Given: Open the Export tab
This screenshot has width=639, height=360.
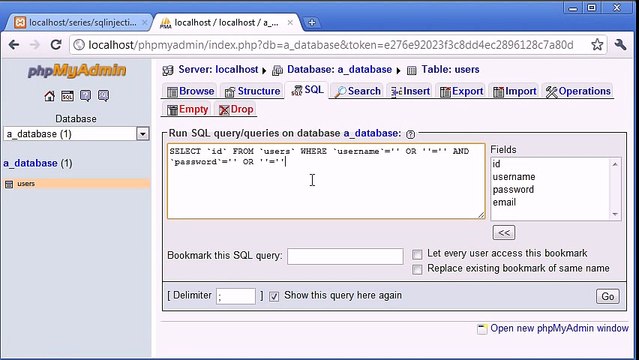Looking at the screenshot, I should 462,91.
